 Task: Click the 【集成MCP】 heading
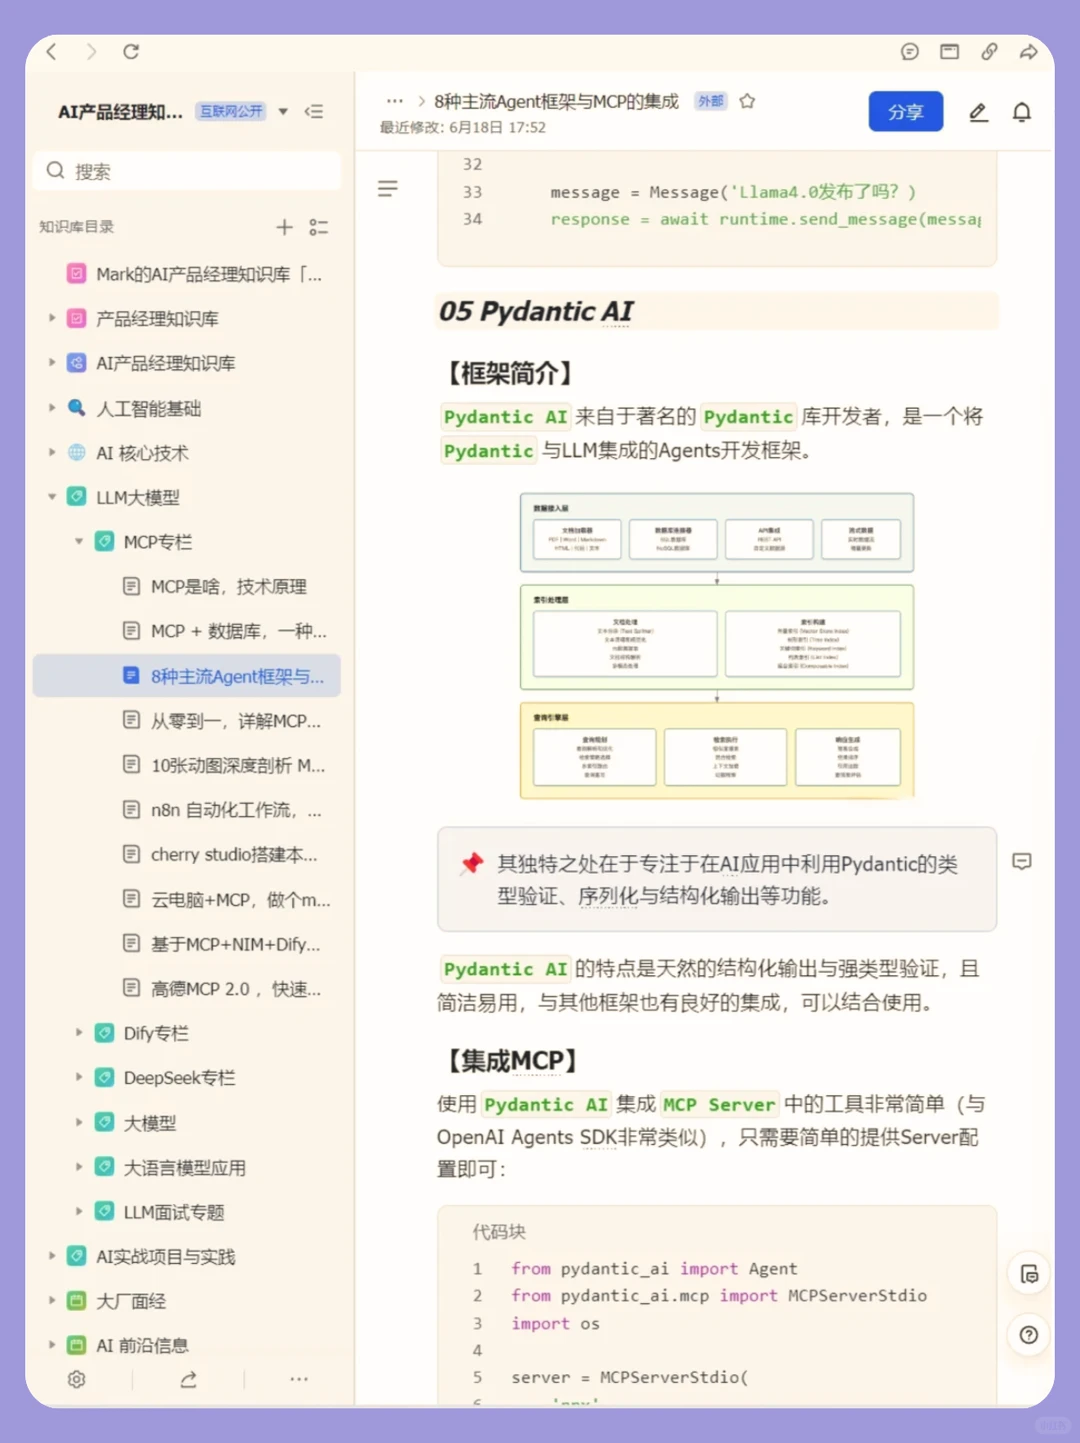tap(510, 1060)
